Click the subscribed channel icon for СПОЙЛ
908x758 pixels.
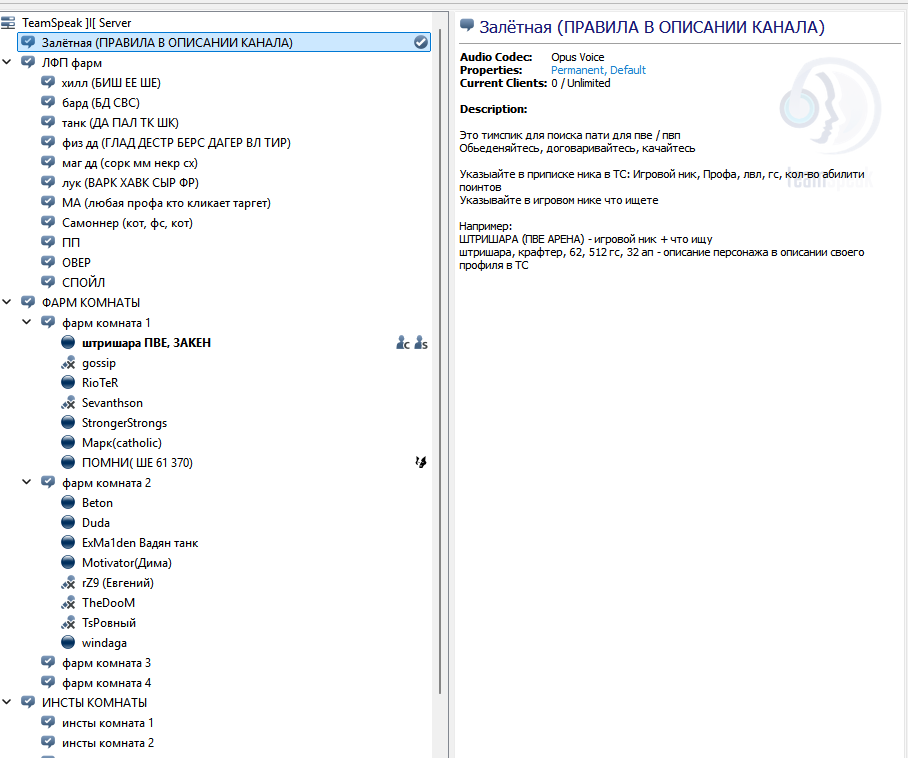click(x=48, y=282)
